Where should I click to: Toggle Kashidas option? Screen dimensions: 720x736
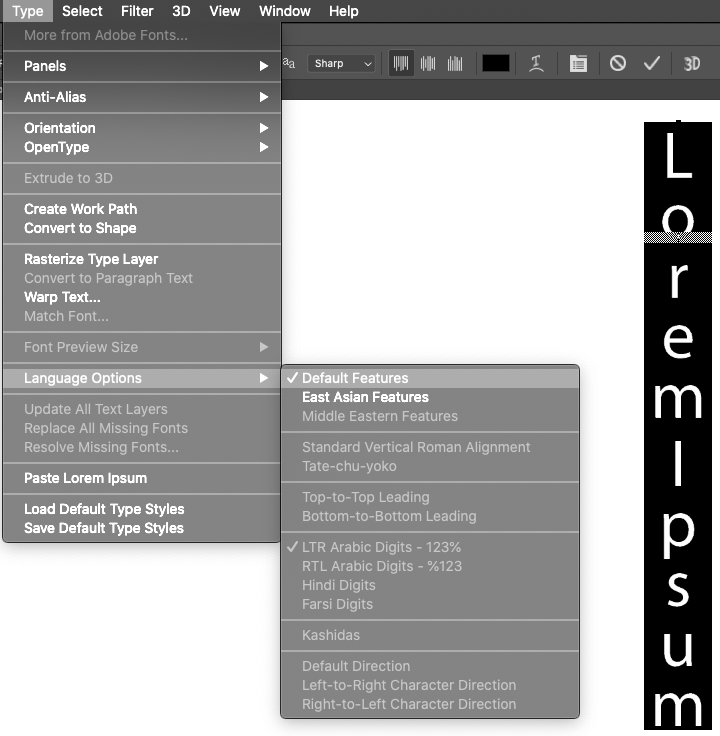[430, 635]
